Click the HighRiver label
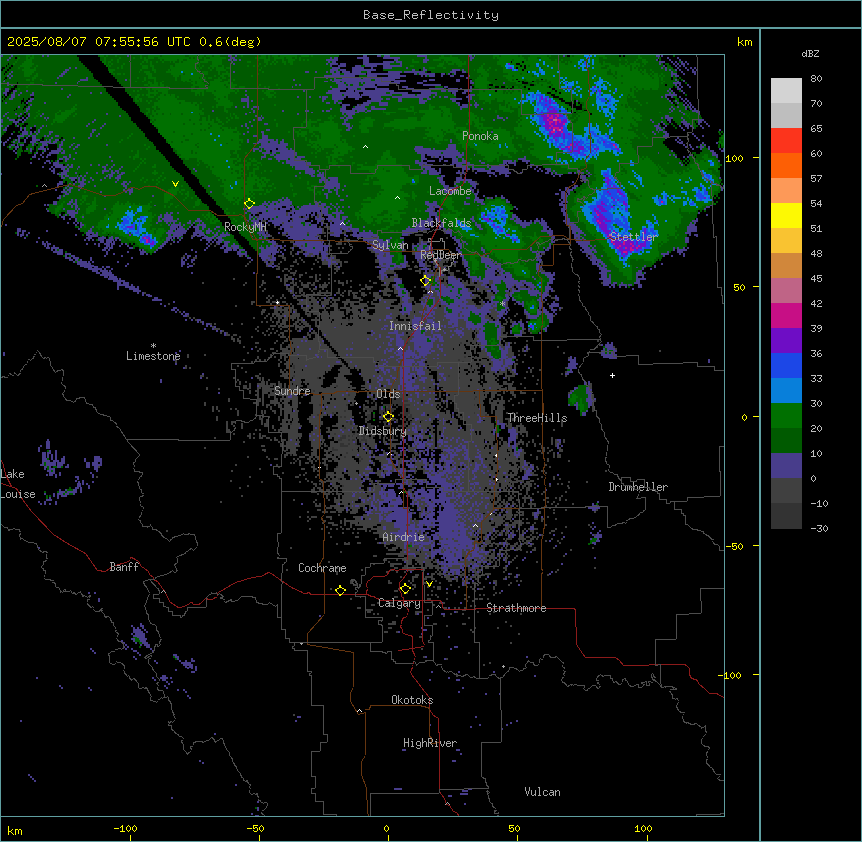Screen dimensions: 862x842 click(430, 743)
